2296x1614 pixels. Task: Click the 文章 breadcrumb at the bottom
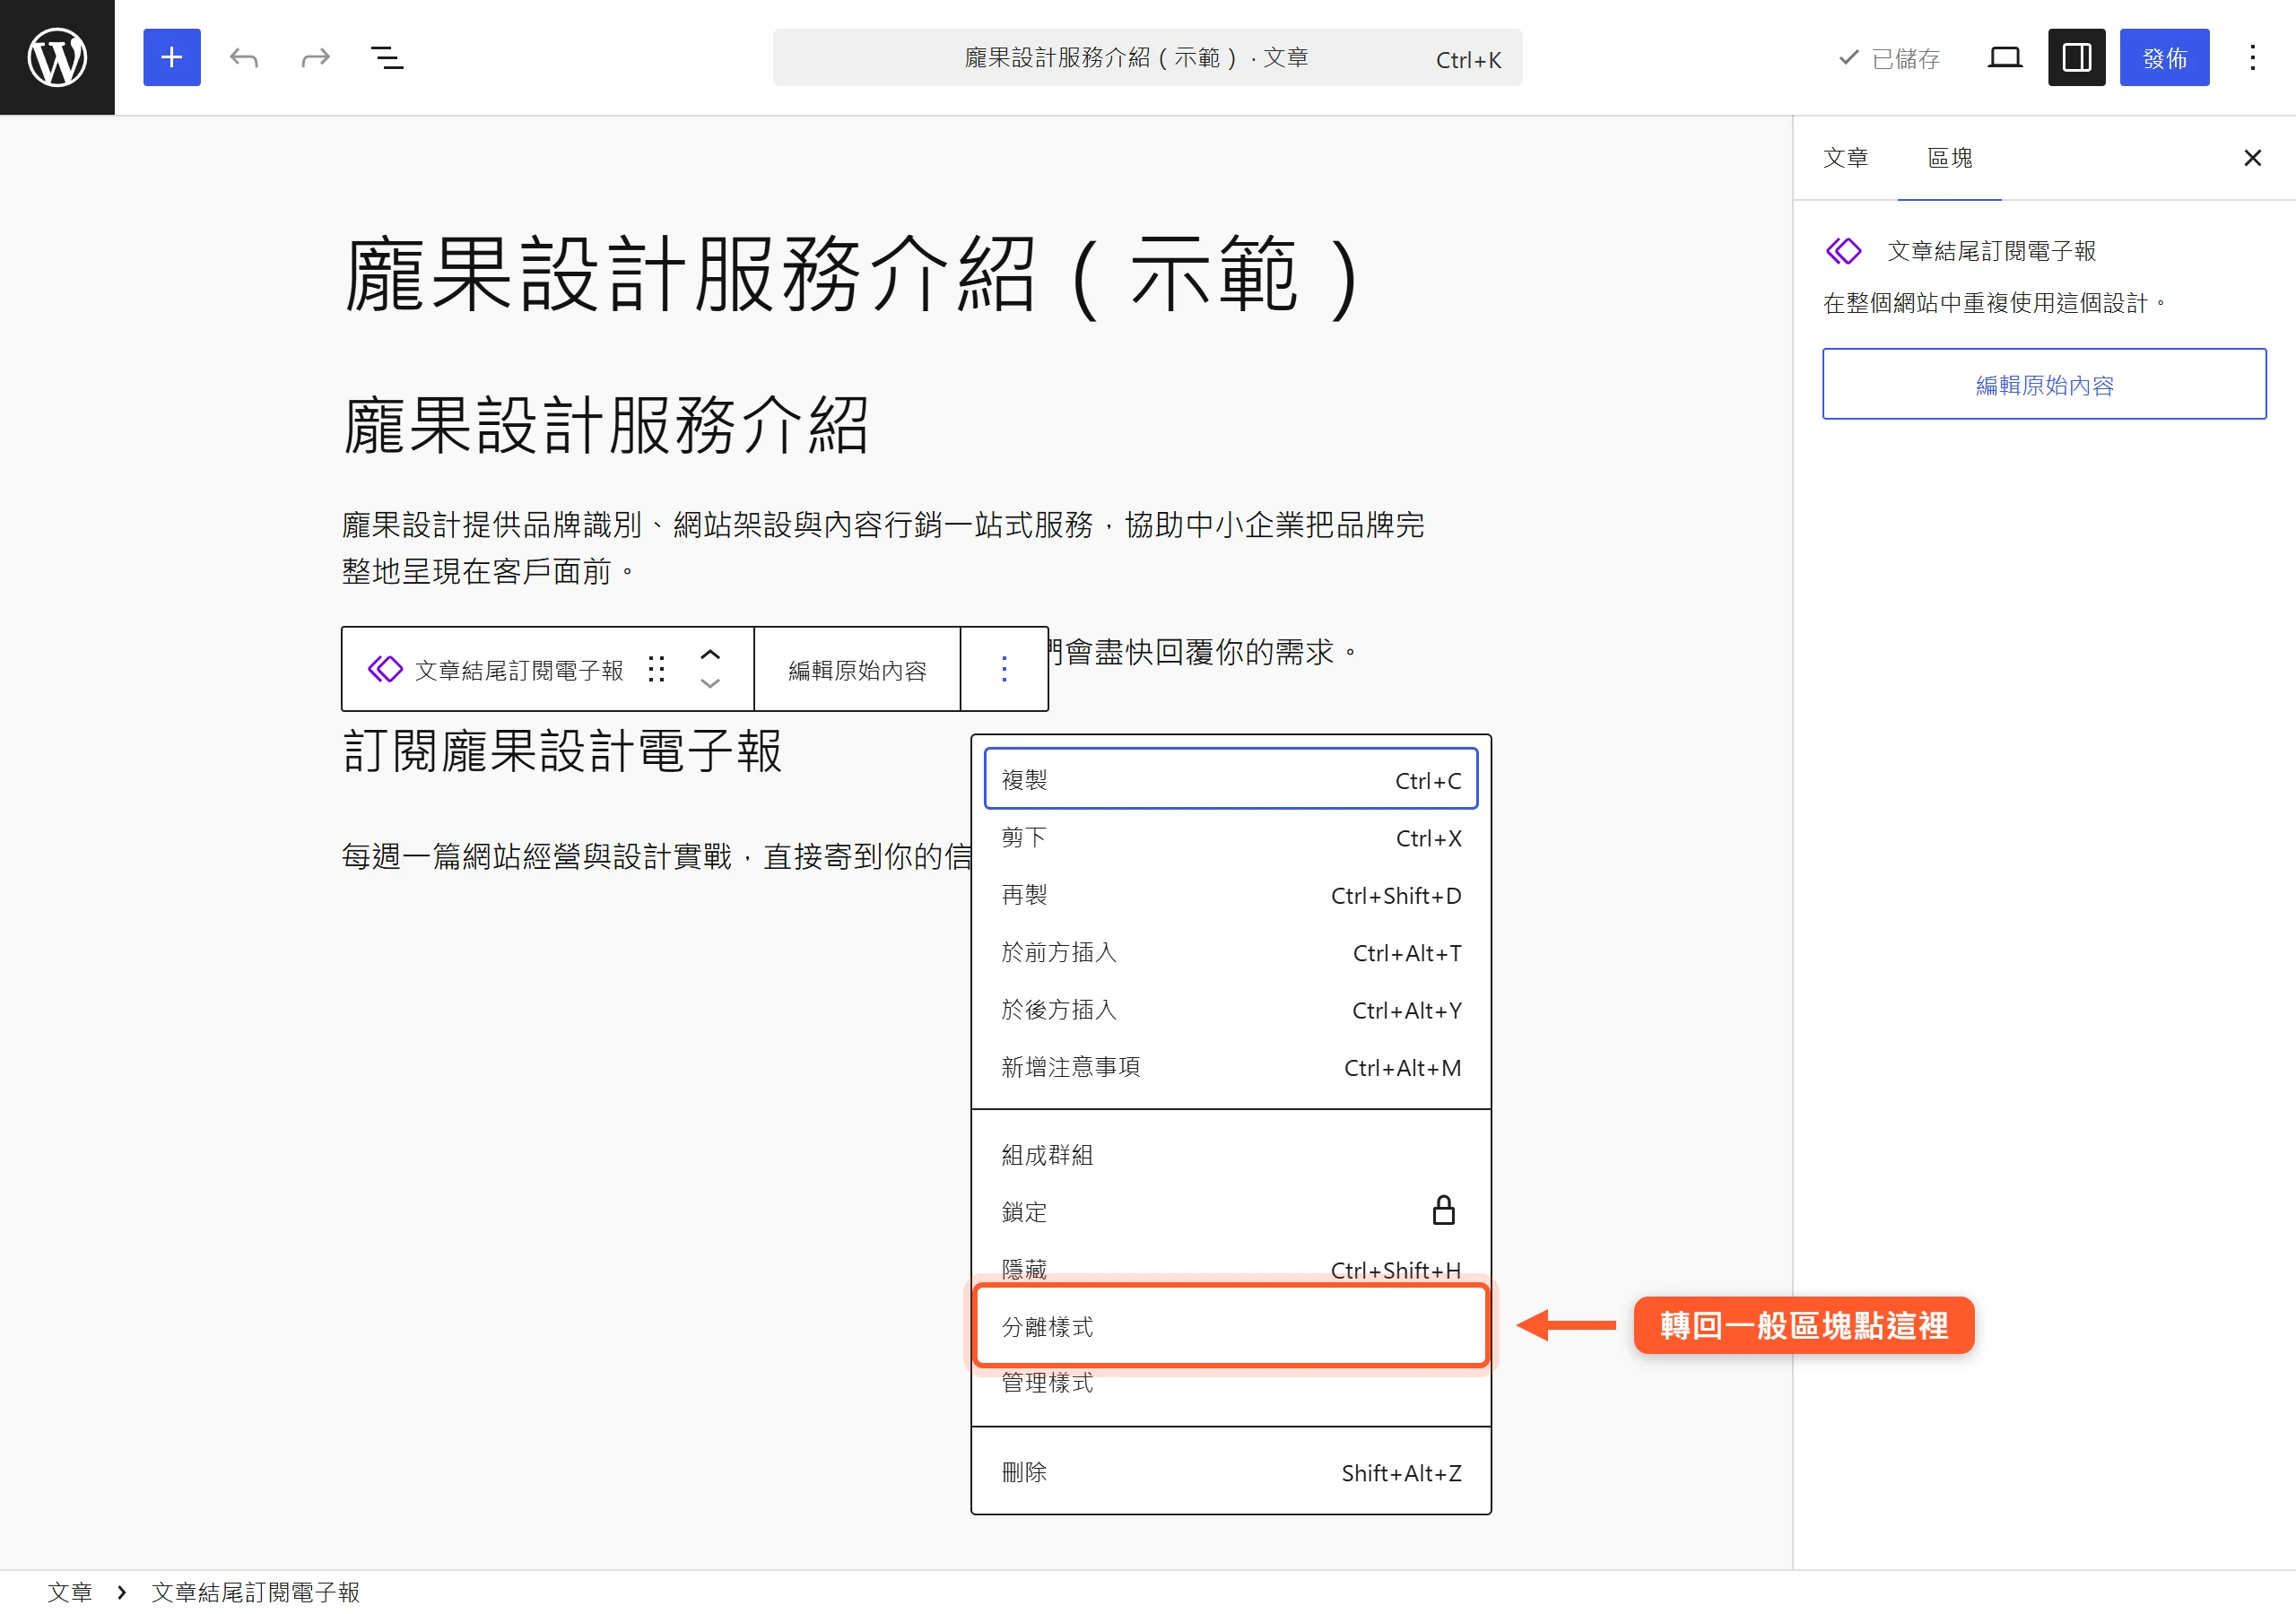[x=70, y=1592]
